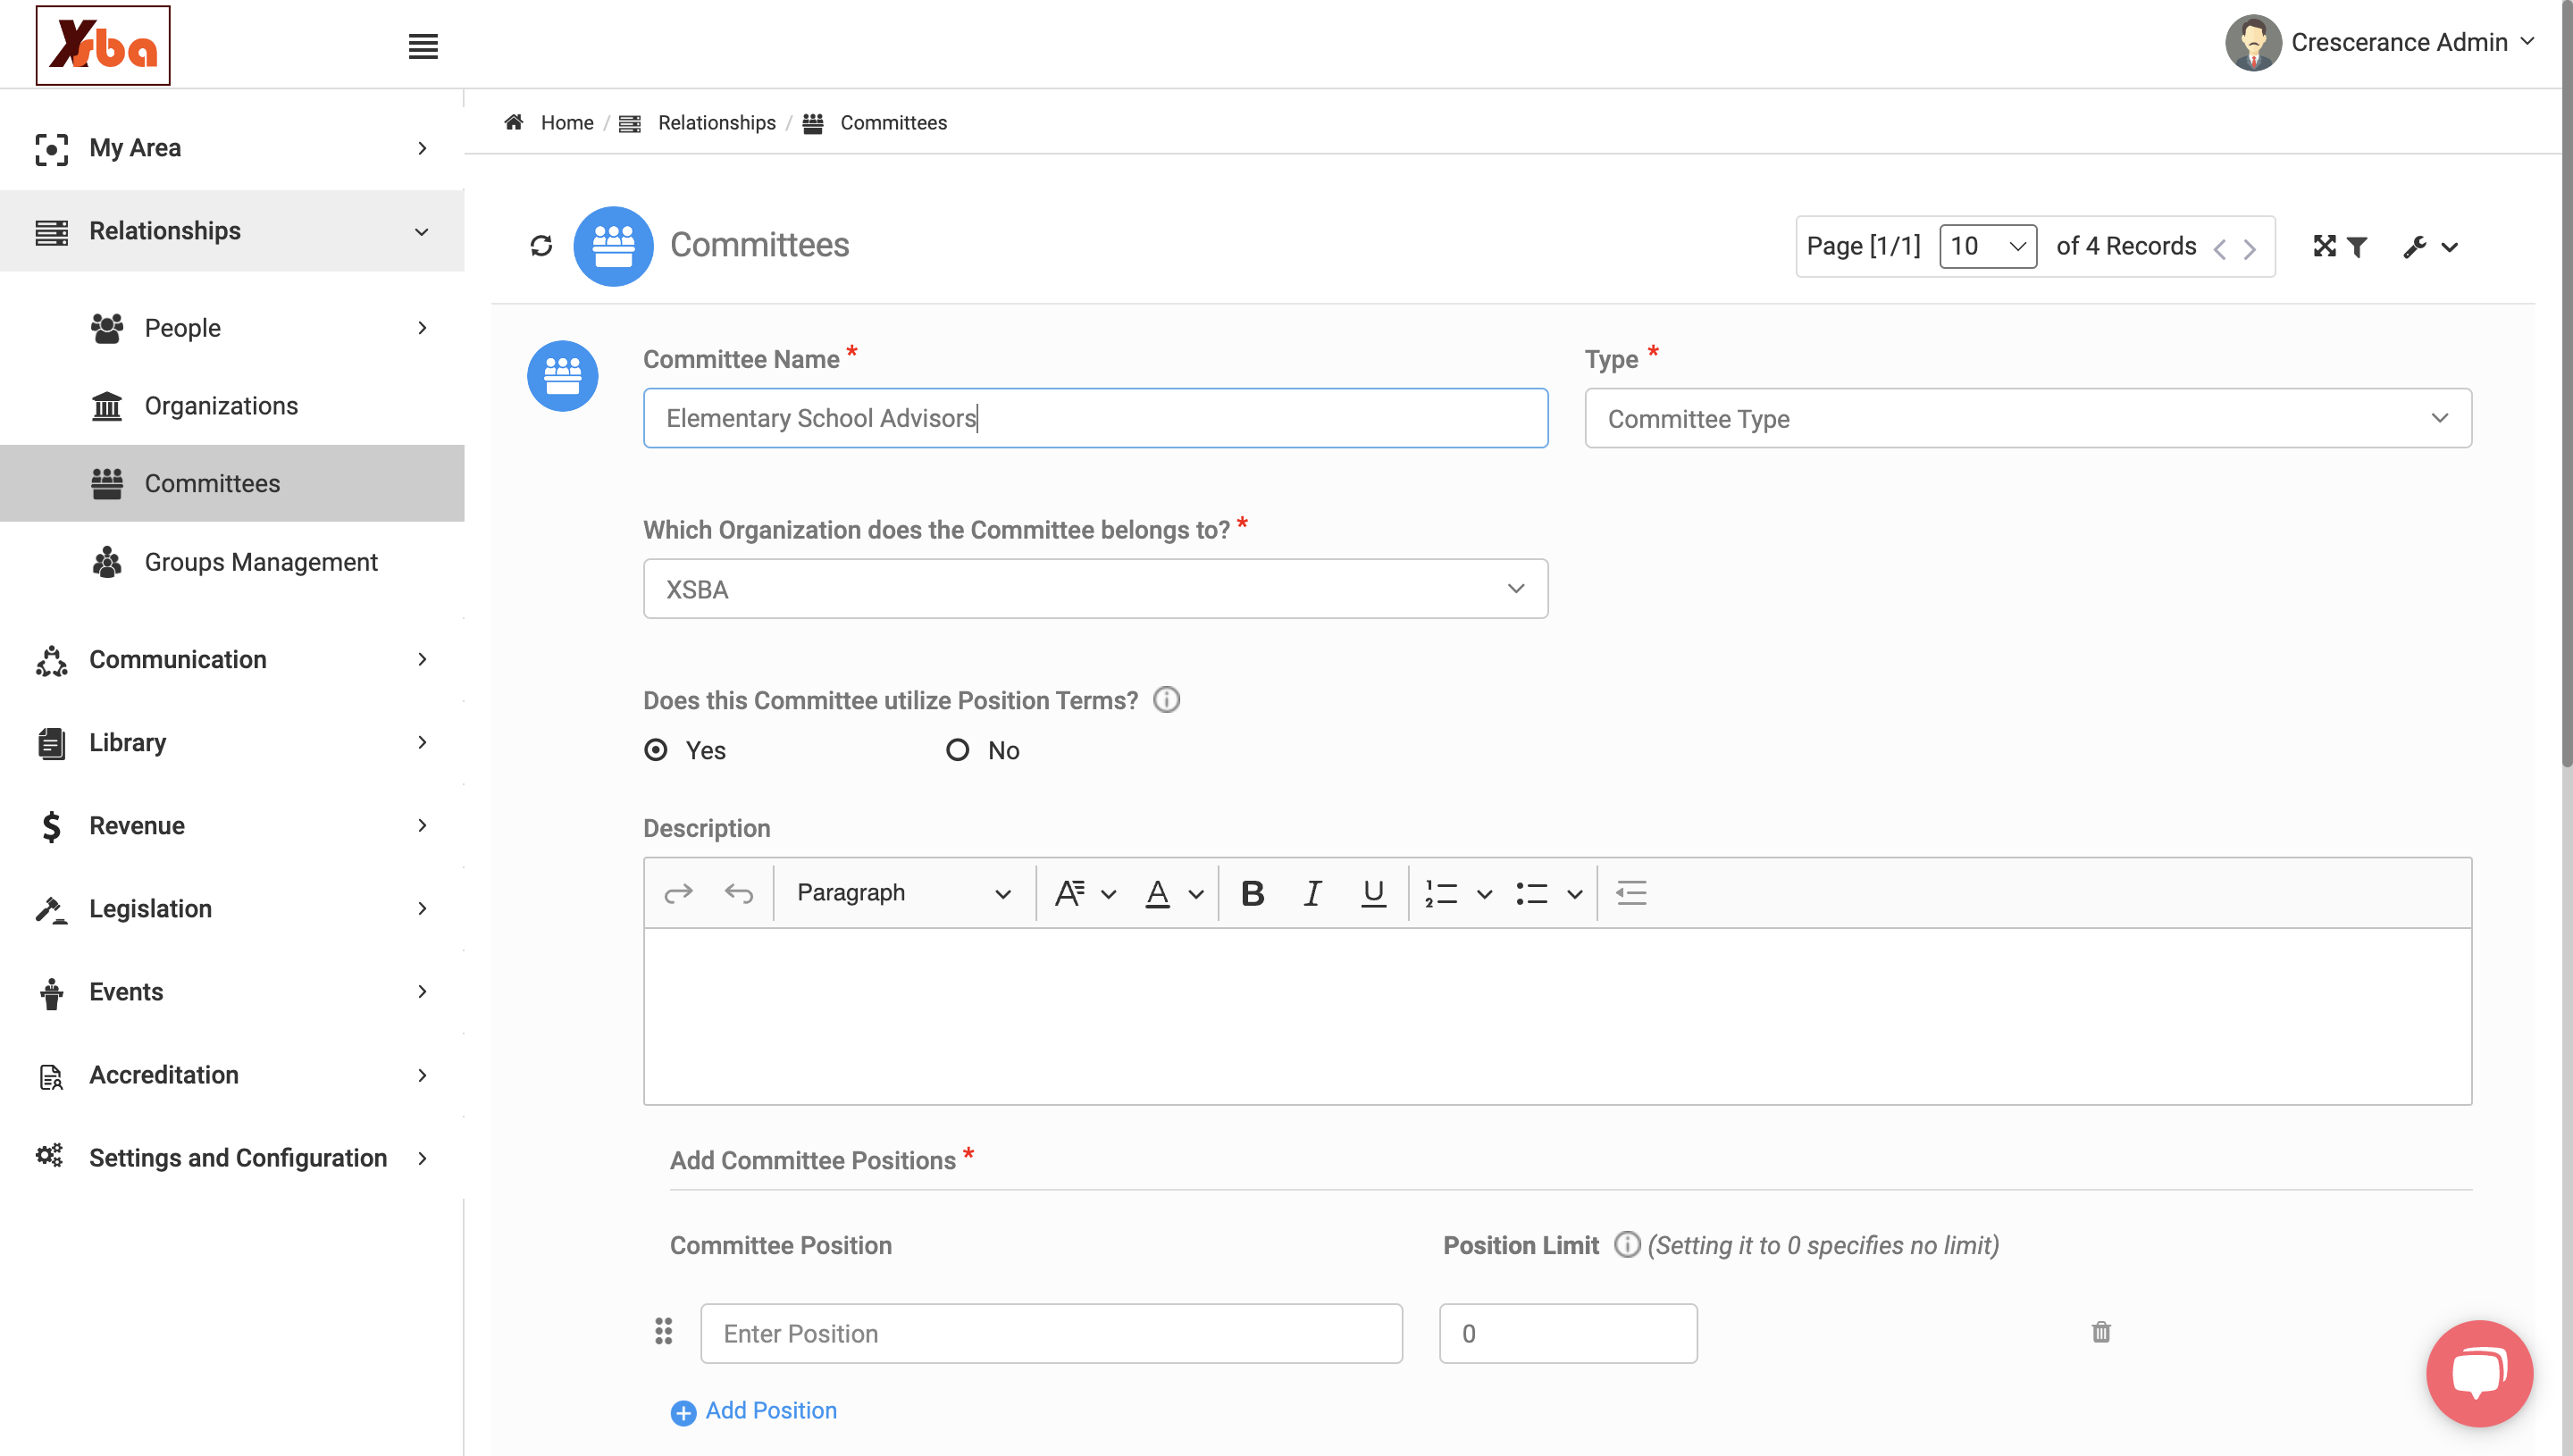Click the Enter Position input field
This screenshot has width=2573, height=1456.
coord(1051,1333)
